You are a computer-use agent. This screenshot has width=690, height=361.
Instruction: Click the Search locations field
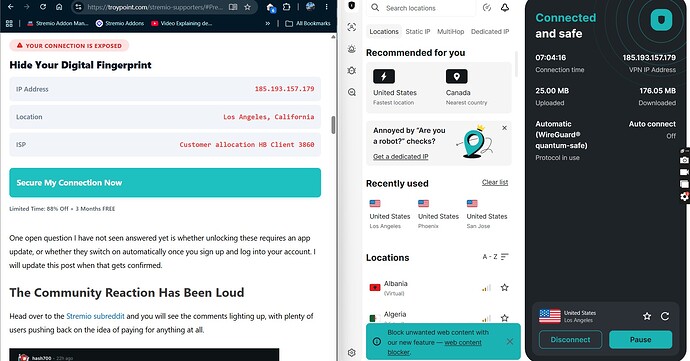pos(421,8)
